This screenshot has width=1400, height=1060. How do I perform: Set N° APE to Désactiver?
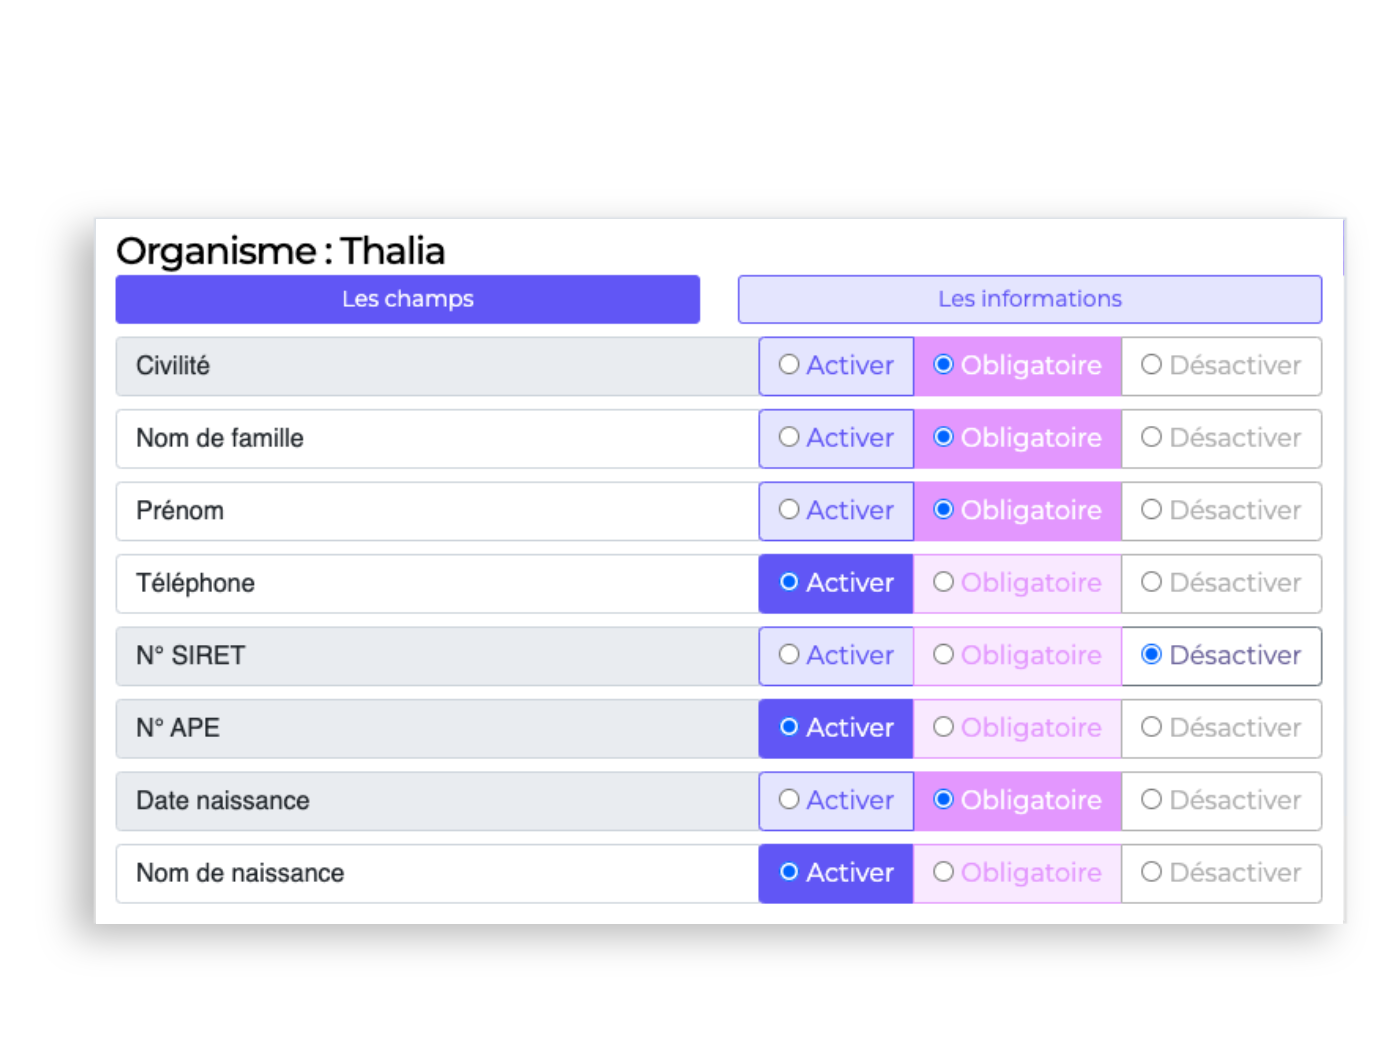pos(1221,728)
